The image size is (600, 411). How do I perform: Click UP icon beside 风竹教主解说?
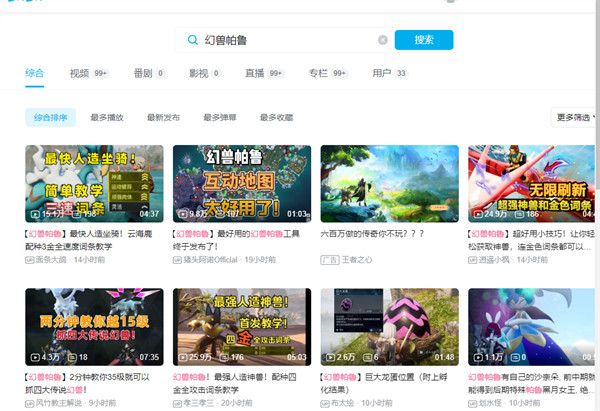pos(29,403)
